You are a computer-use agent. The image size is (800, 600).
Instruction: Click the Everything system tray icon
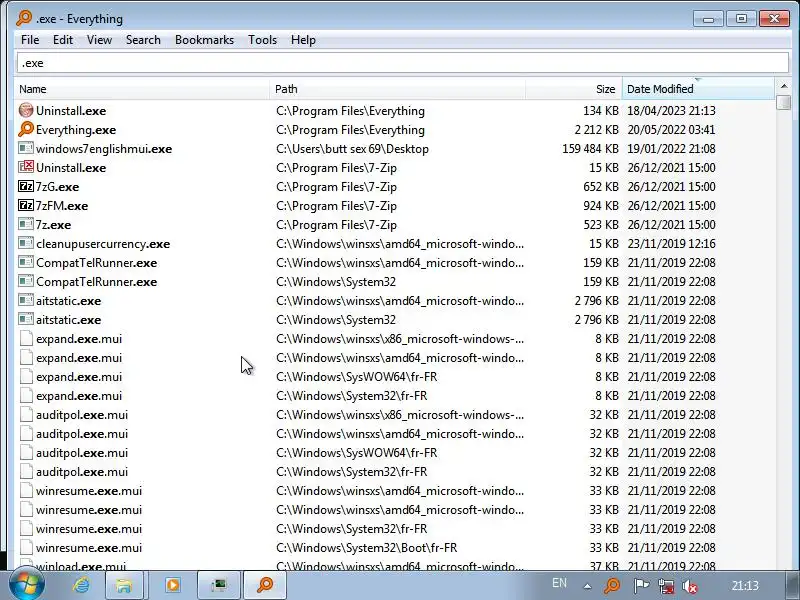click(612, 585)
